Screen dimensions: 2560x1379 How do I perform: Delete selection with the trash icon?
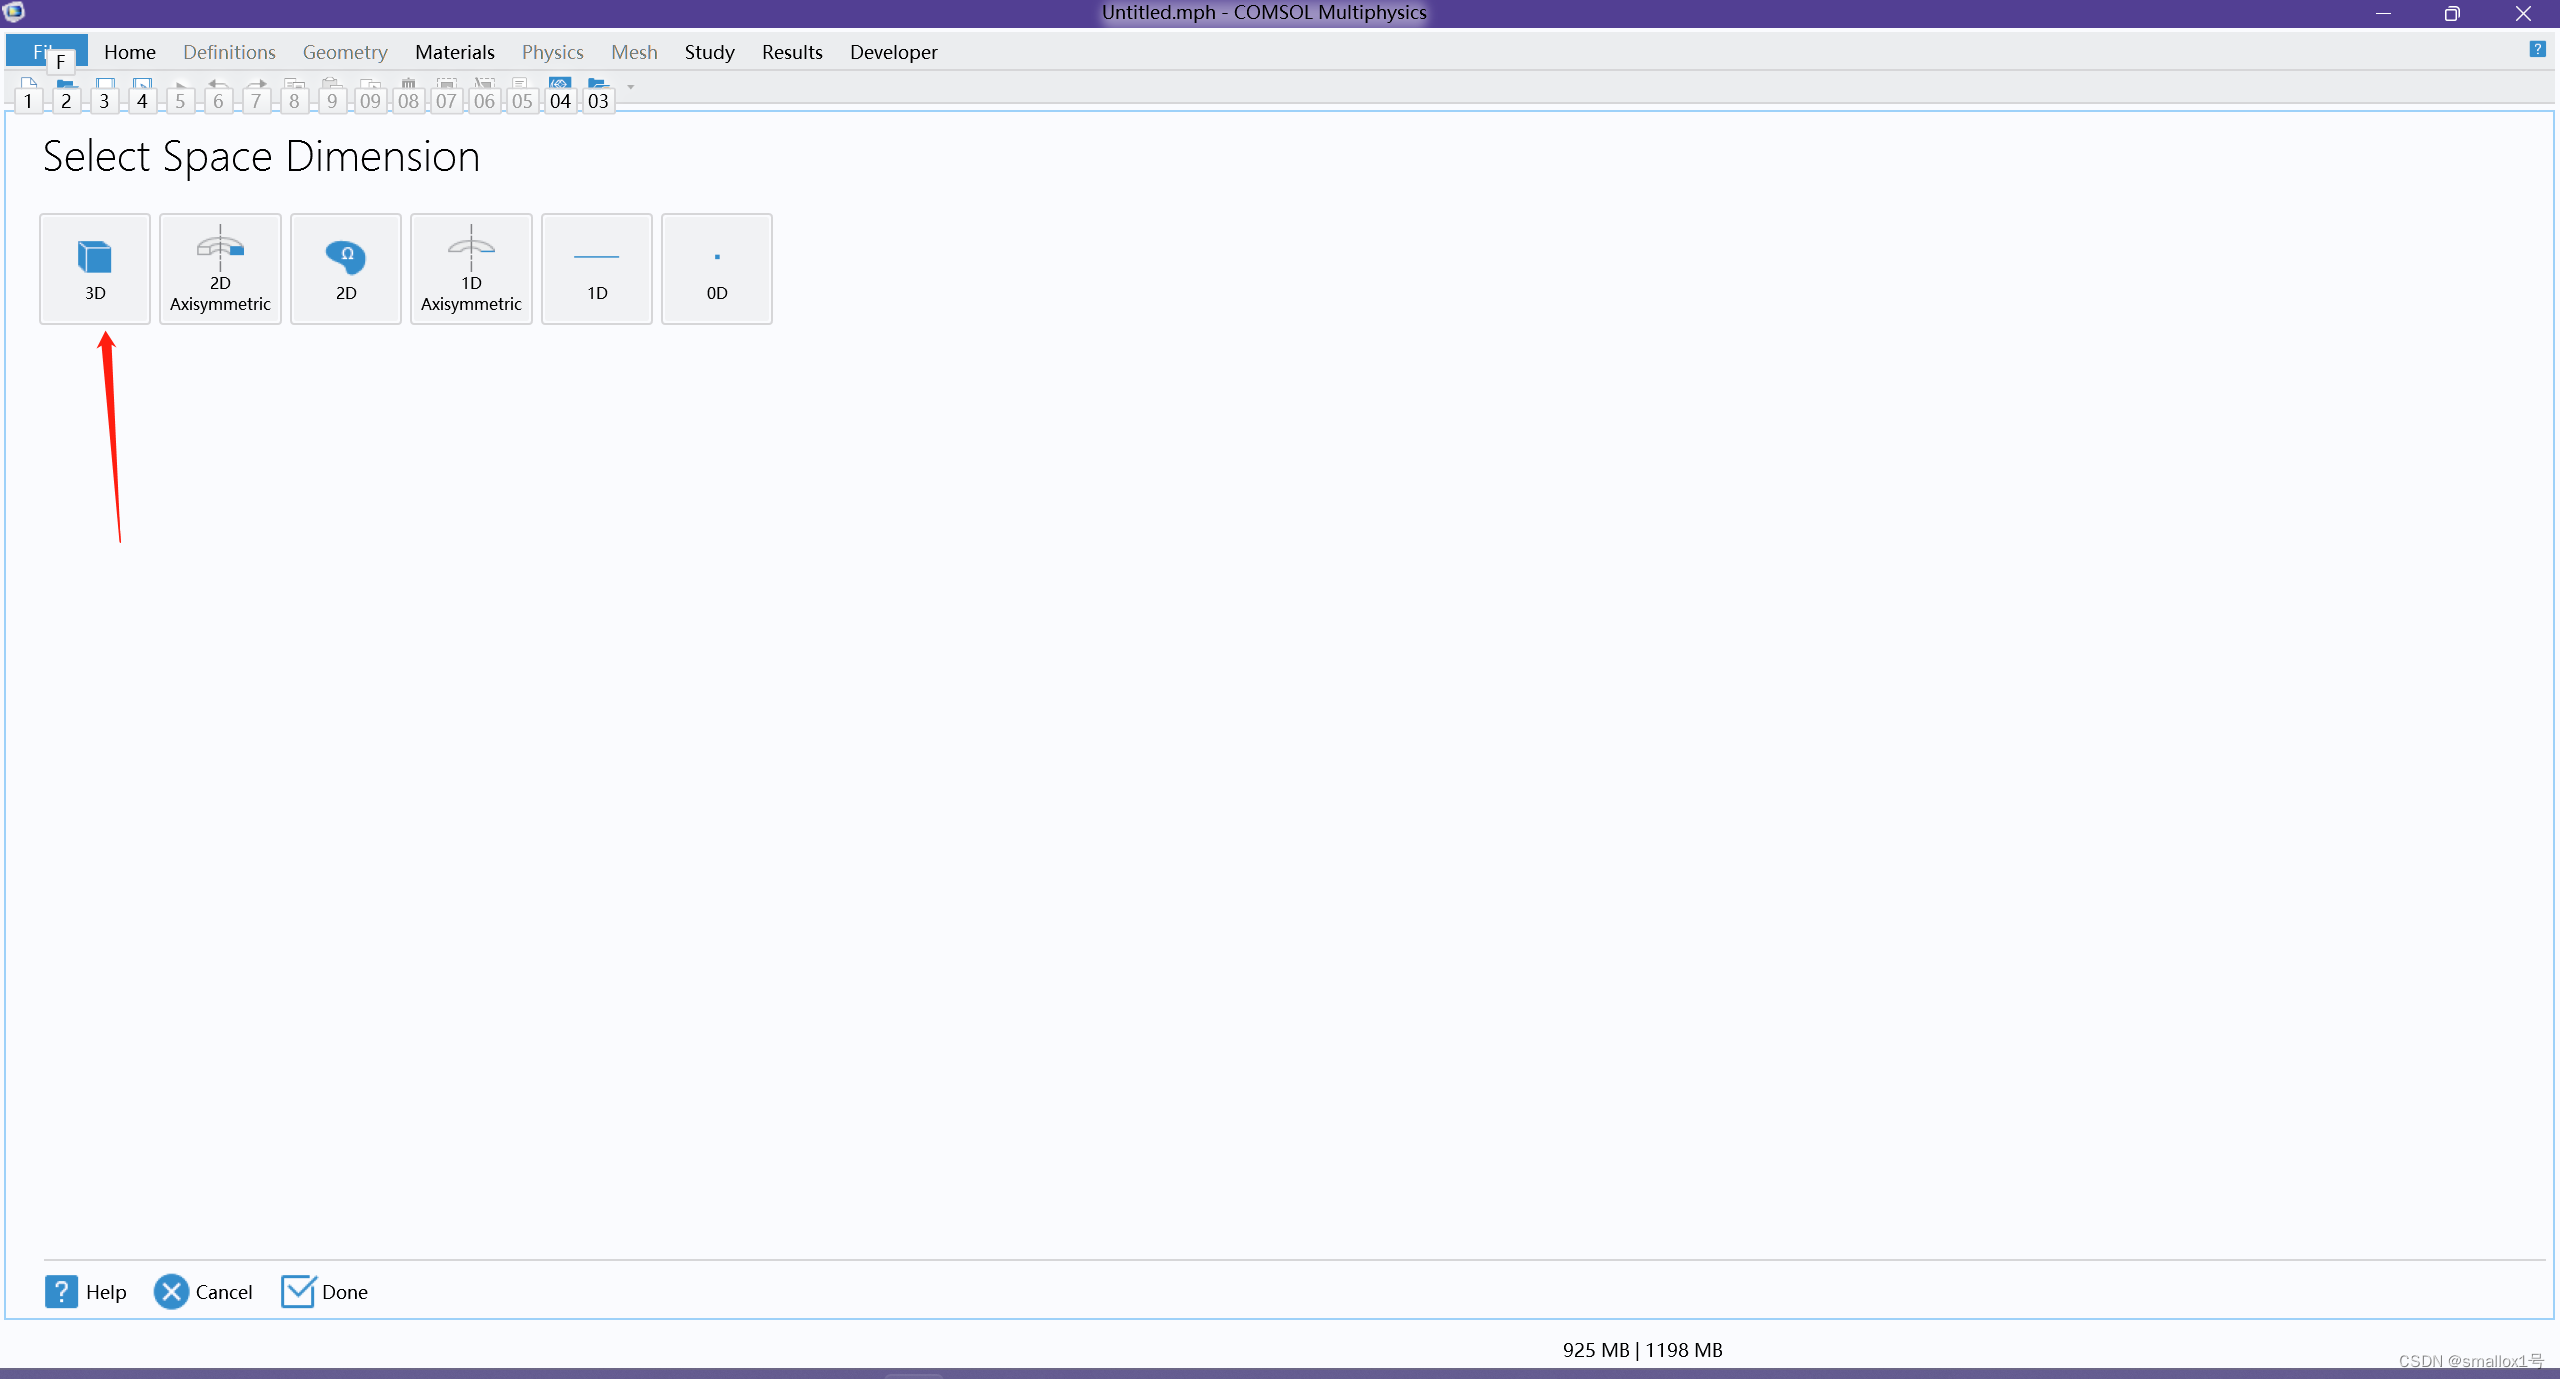(408, 83)
